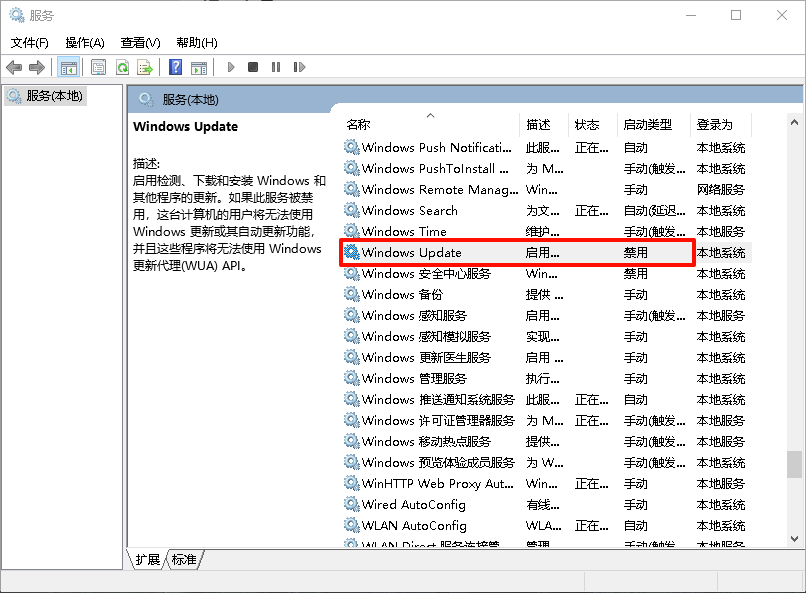This screenshot has width=806, height=593.
Task: Sort by the 名称 column header
Action: (x=431, y=124)
